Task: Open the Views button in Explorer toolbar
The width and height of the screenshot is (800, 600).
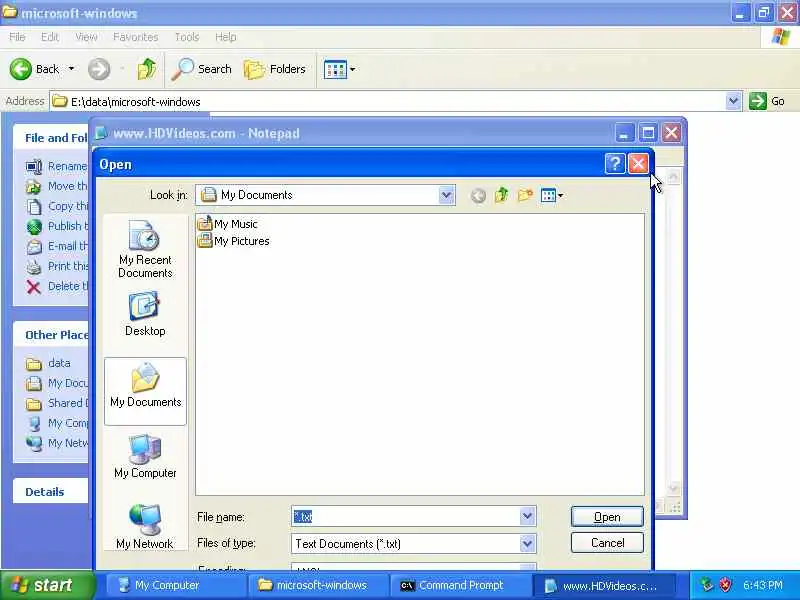Action: pyautogui.click(x=339, y=69)
